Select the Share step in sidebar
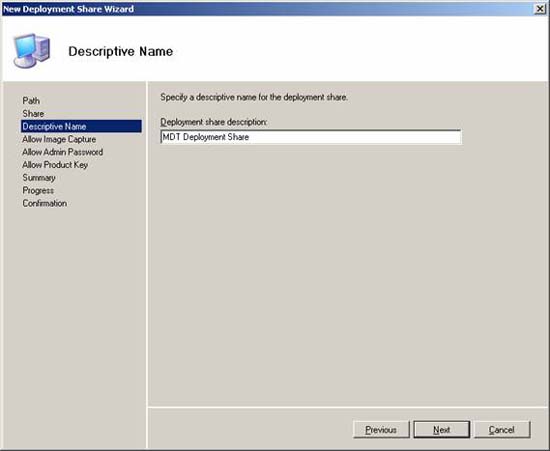 (x=33, y=114)
